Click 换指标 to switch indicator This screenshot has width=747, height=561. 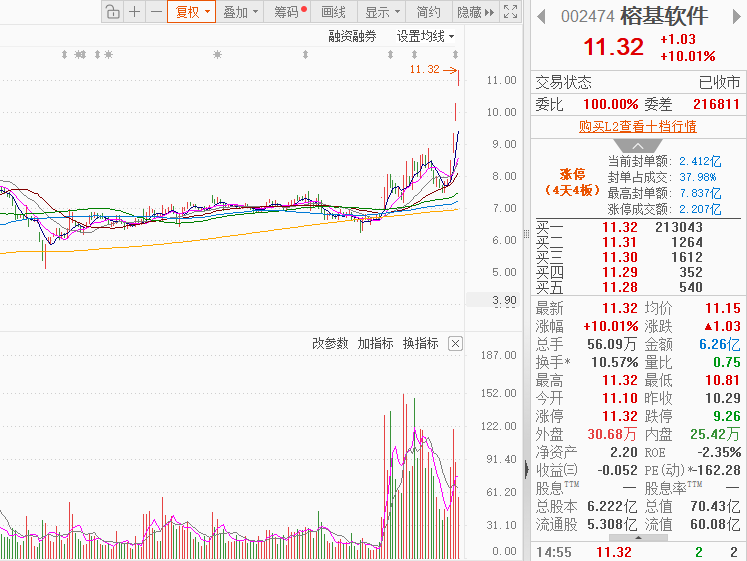pyautogui.click(x=420, y=343)
